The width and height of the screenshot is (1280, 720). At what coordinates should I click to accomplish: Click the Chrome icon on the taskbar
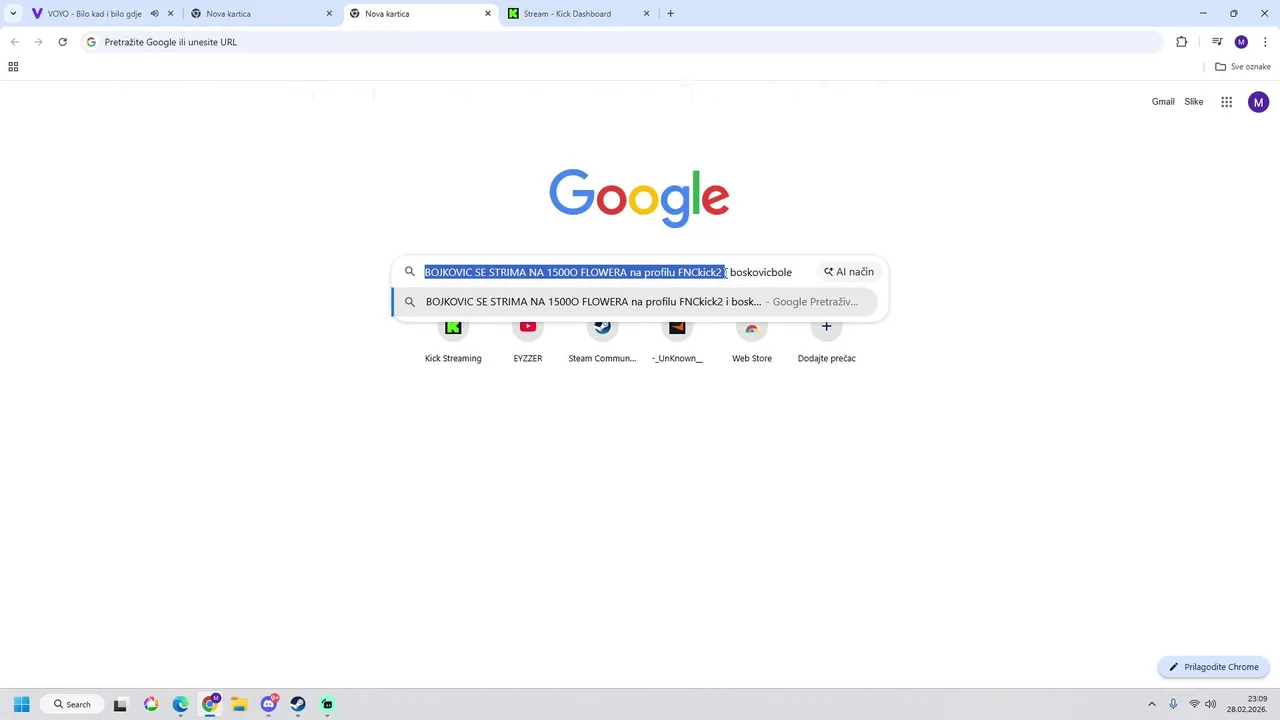(x=210, y=704)
